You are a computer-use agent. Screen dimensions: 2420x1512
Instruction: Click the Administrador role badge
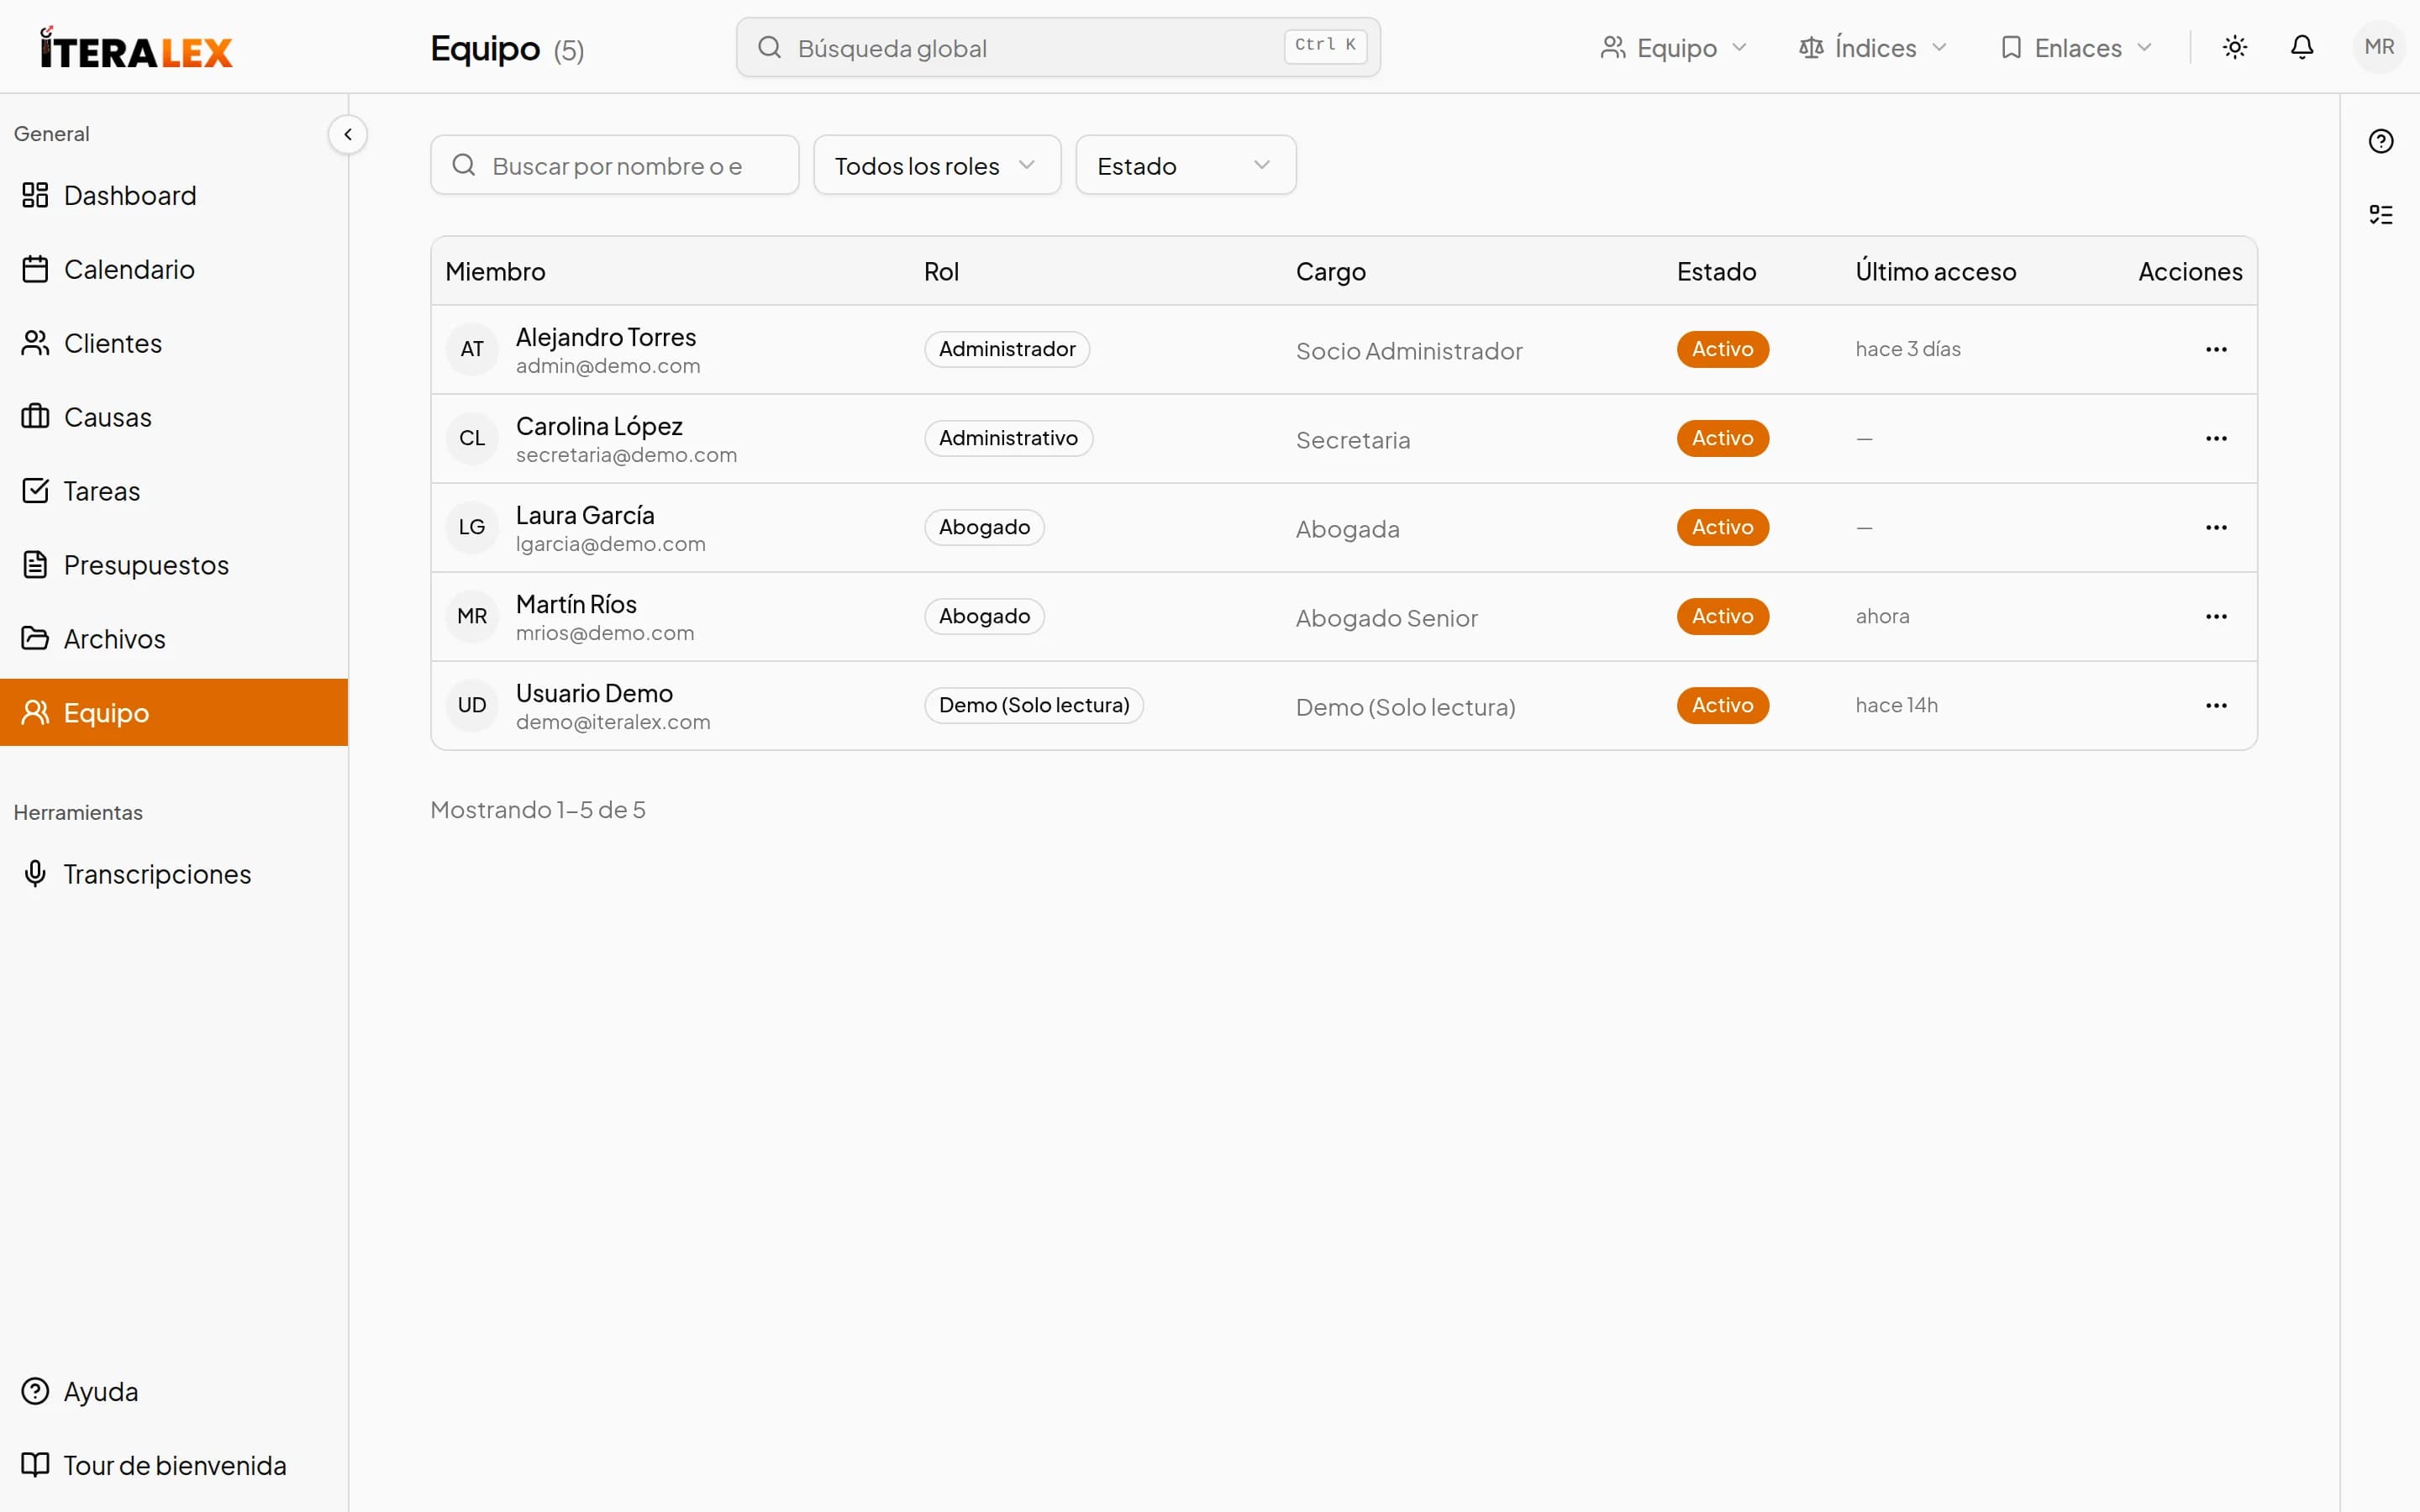click(x=1007, y=349)
